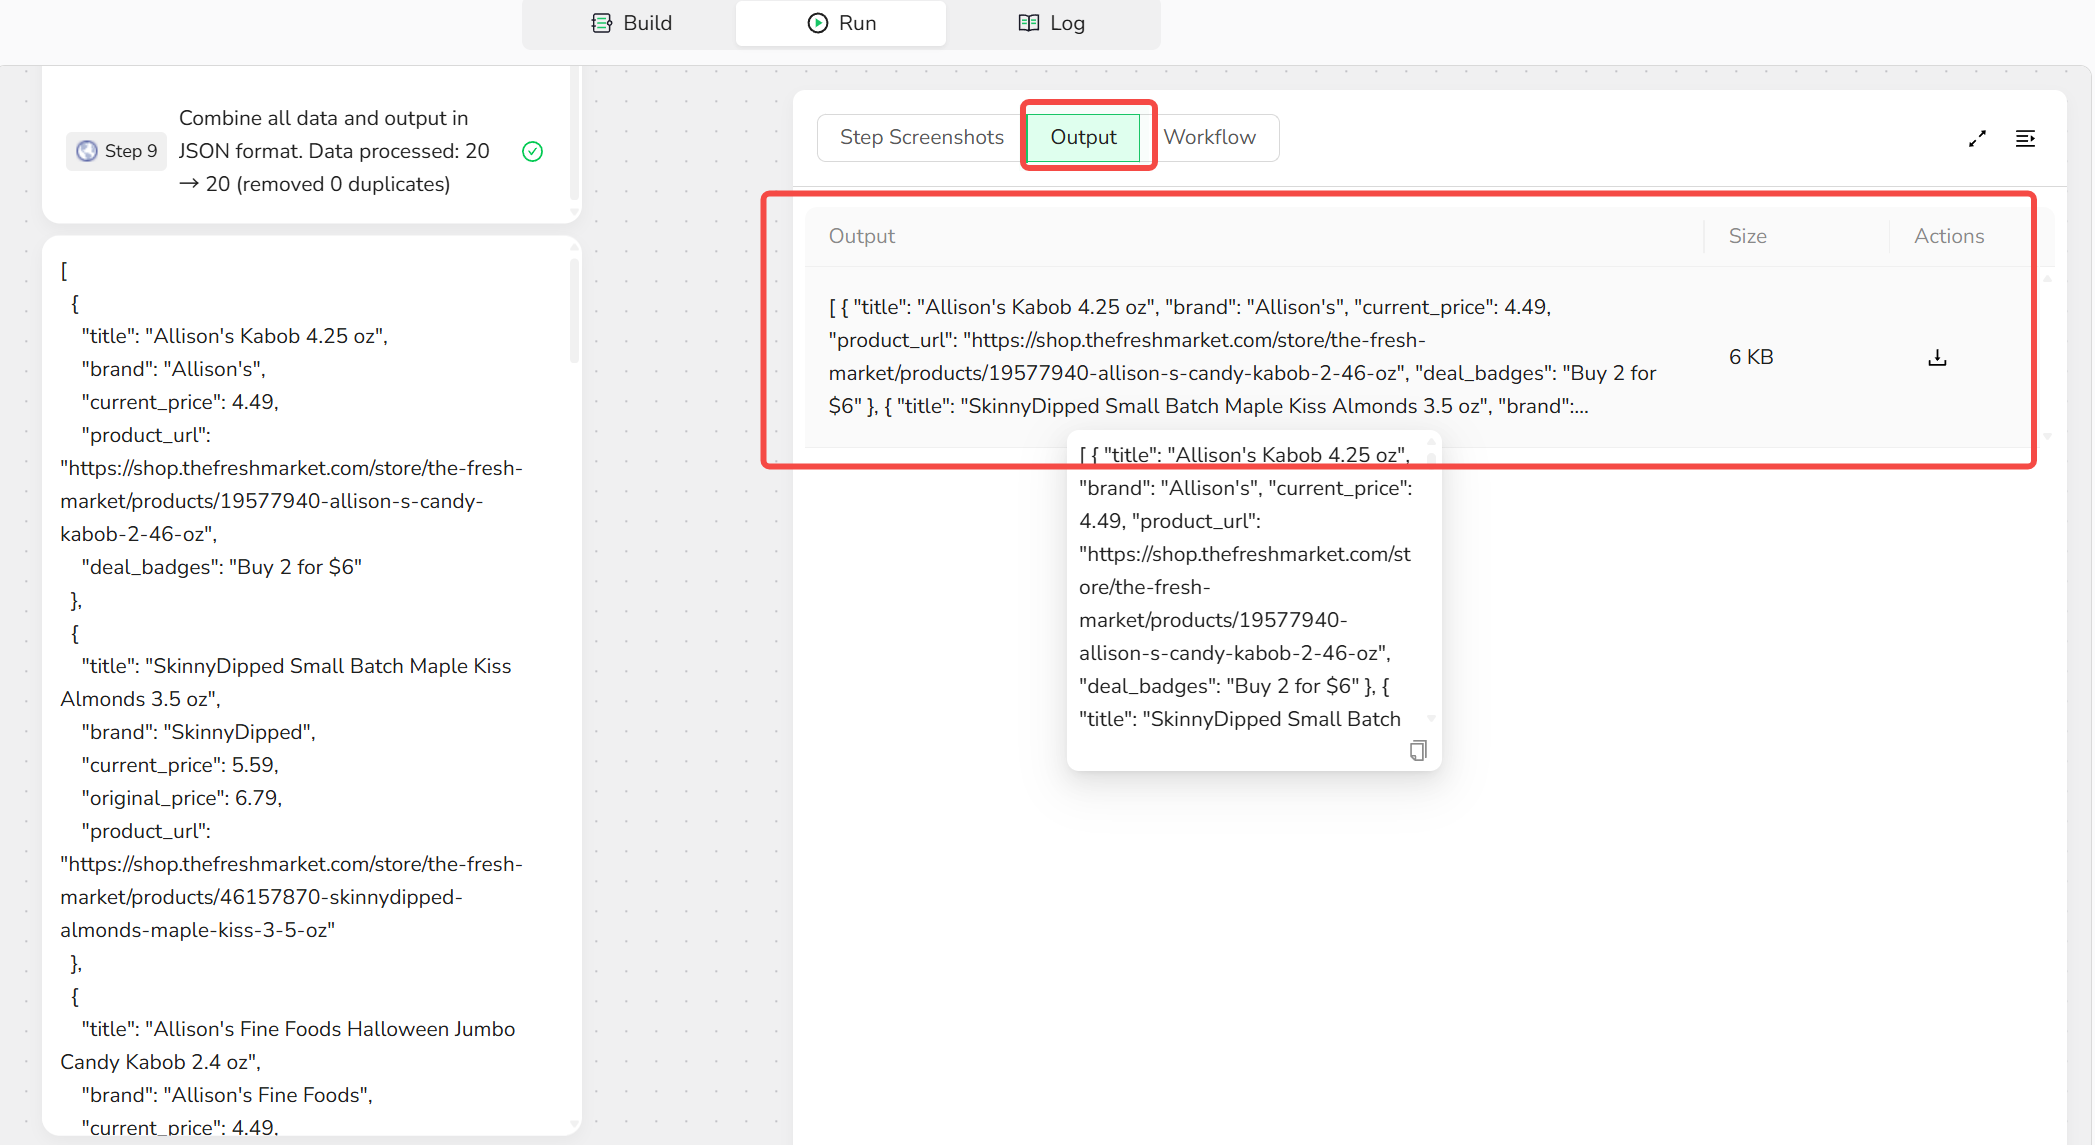Click the expand fullscreen arrows icon

click(x=1977, y=139)
